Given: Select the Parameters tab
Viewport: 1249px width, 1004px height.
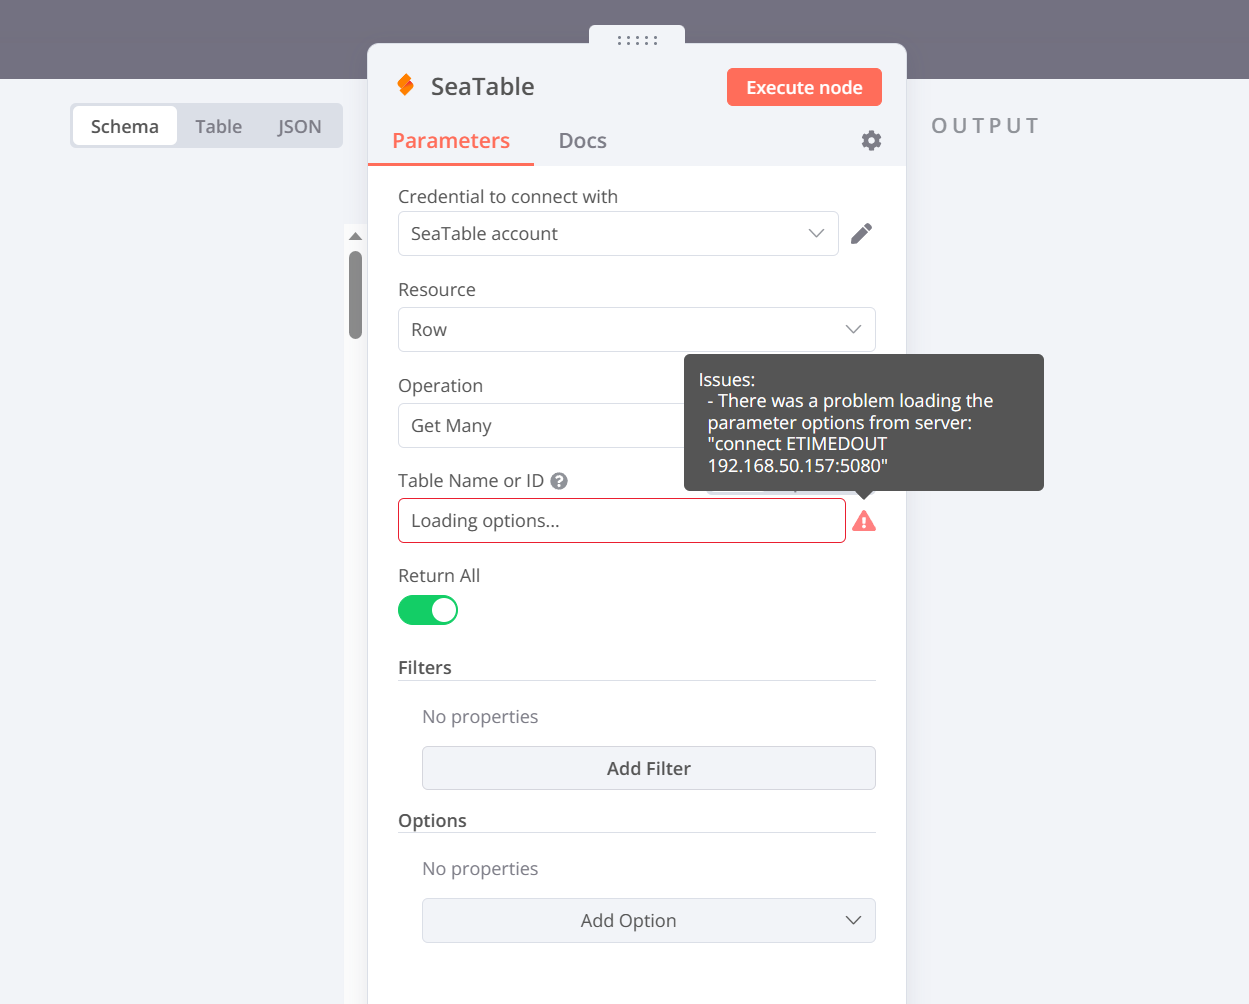Looking at the screenshot, I should pos(451,141).
